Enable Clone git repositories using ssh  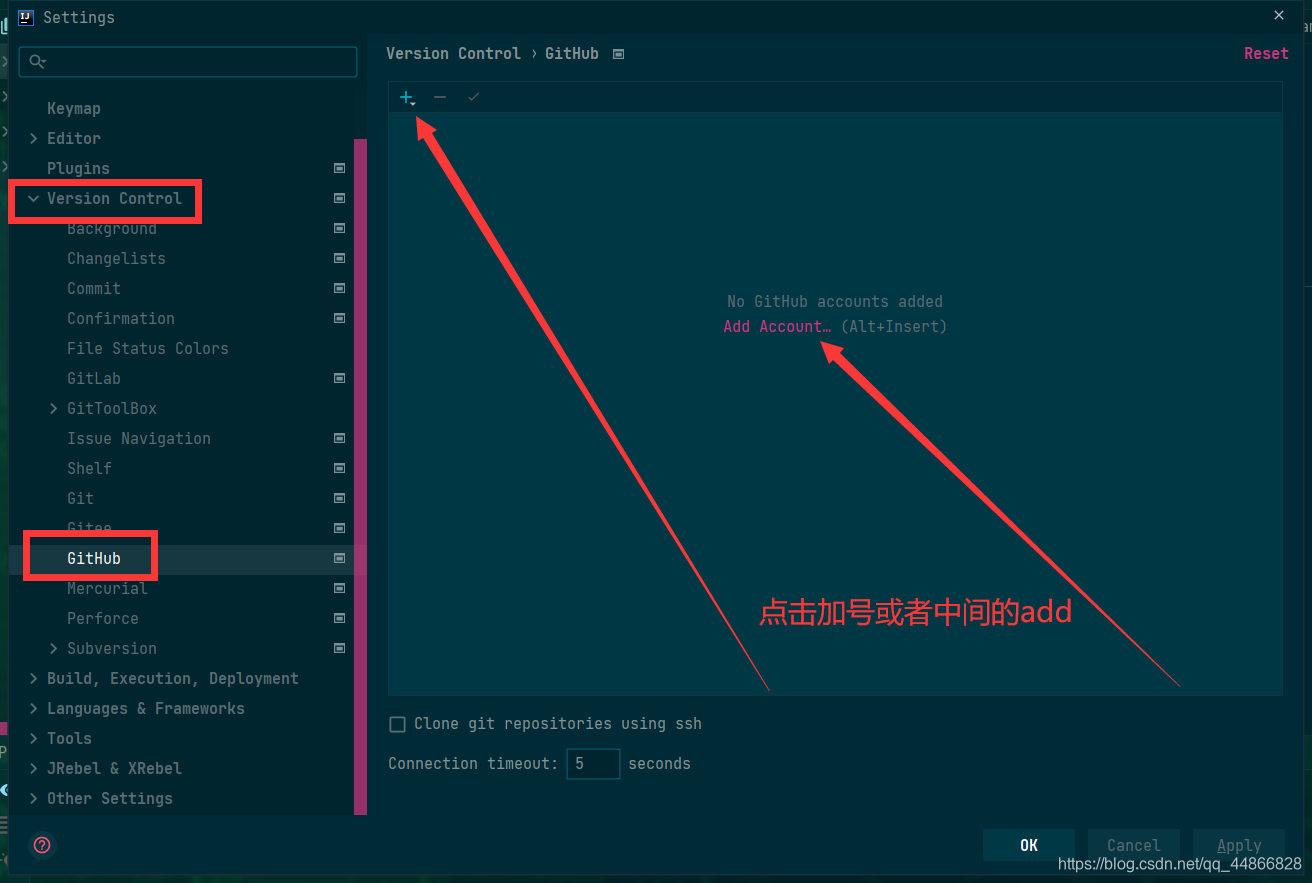tap(397, 724)
